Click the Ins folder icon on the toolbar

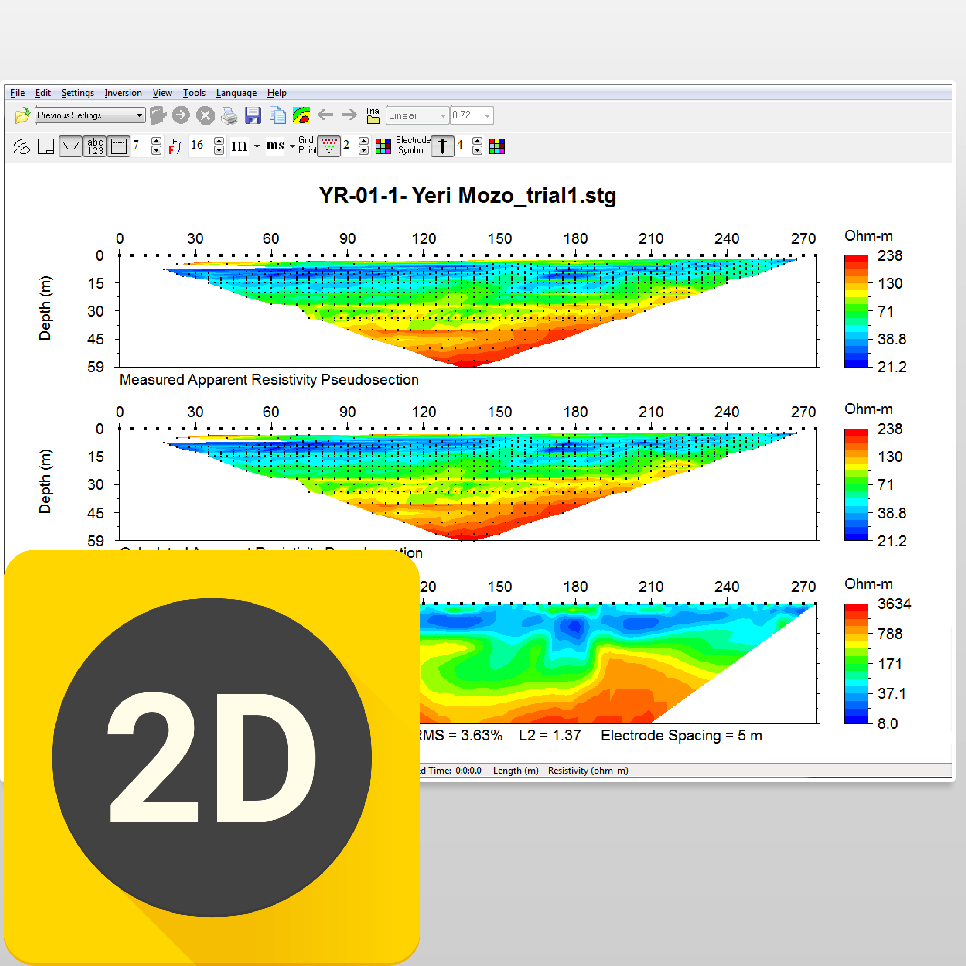point(372,116)
